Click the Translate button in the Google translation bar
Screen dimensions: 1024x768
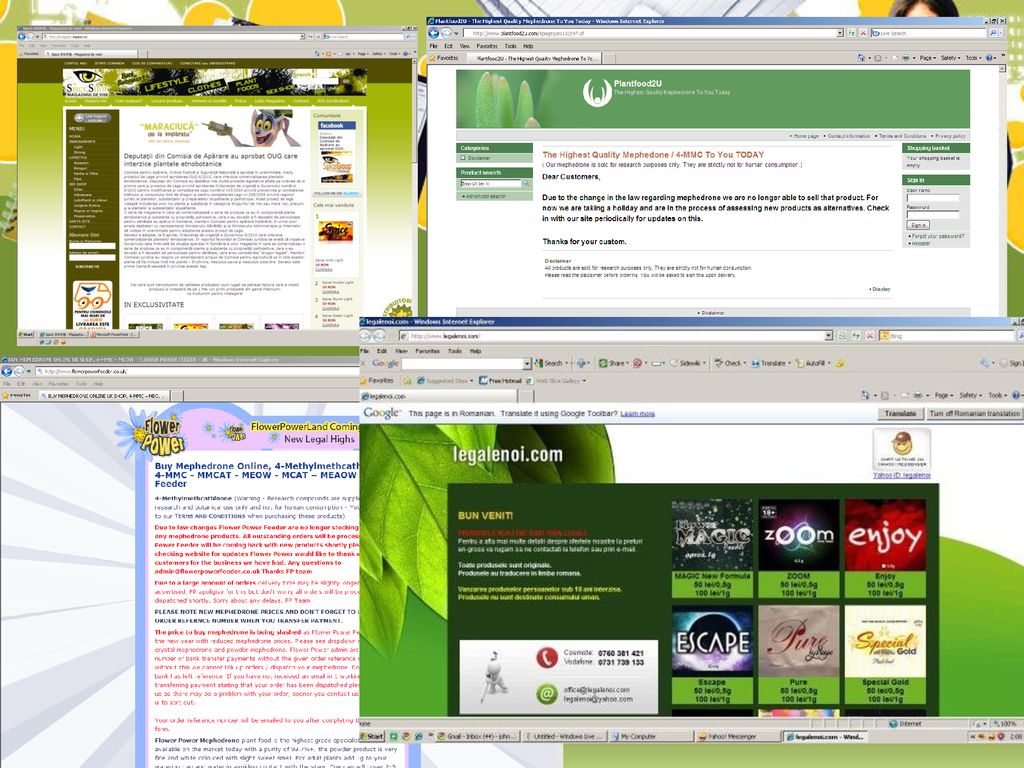pyautogui.click(x=900, y=413)
